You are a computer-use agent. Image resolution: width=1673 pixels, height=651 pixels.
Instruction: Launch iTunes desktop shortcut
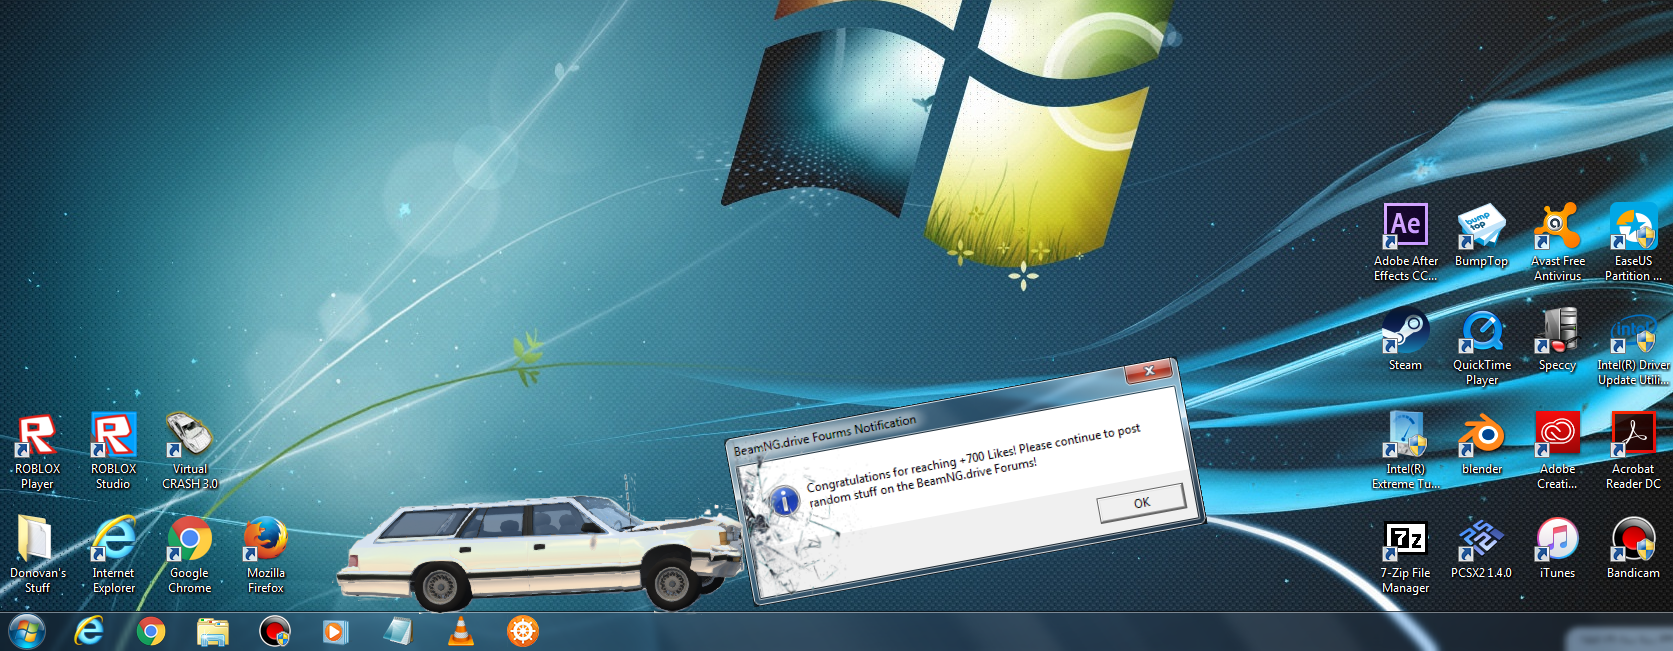click(1557, 548)
